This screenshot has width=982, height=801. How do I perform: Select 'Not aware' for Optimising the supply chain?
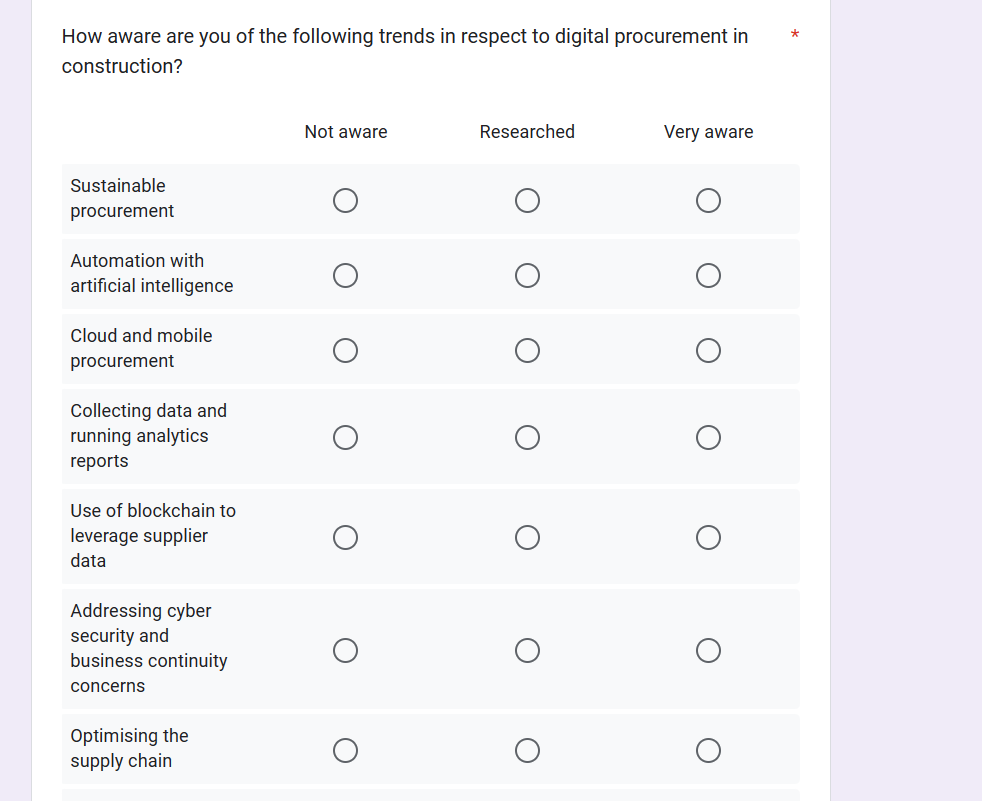click(346, 750)
